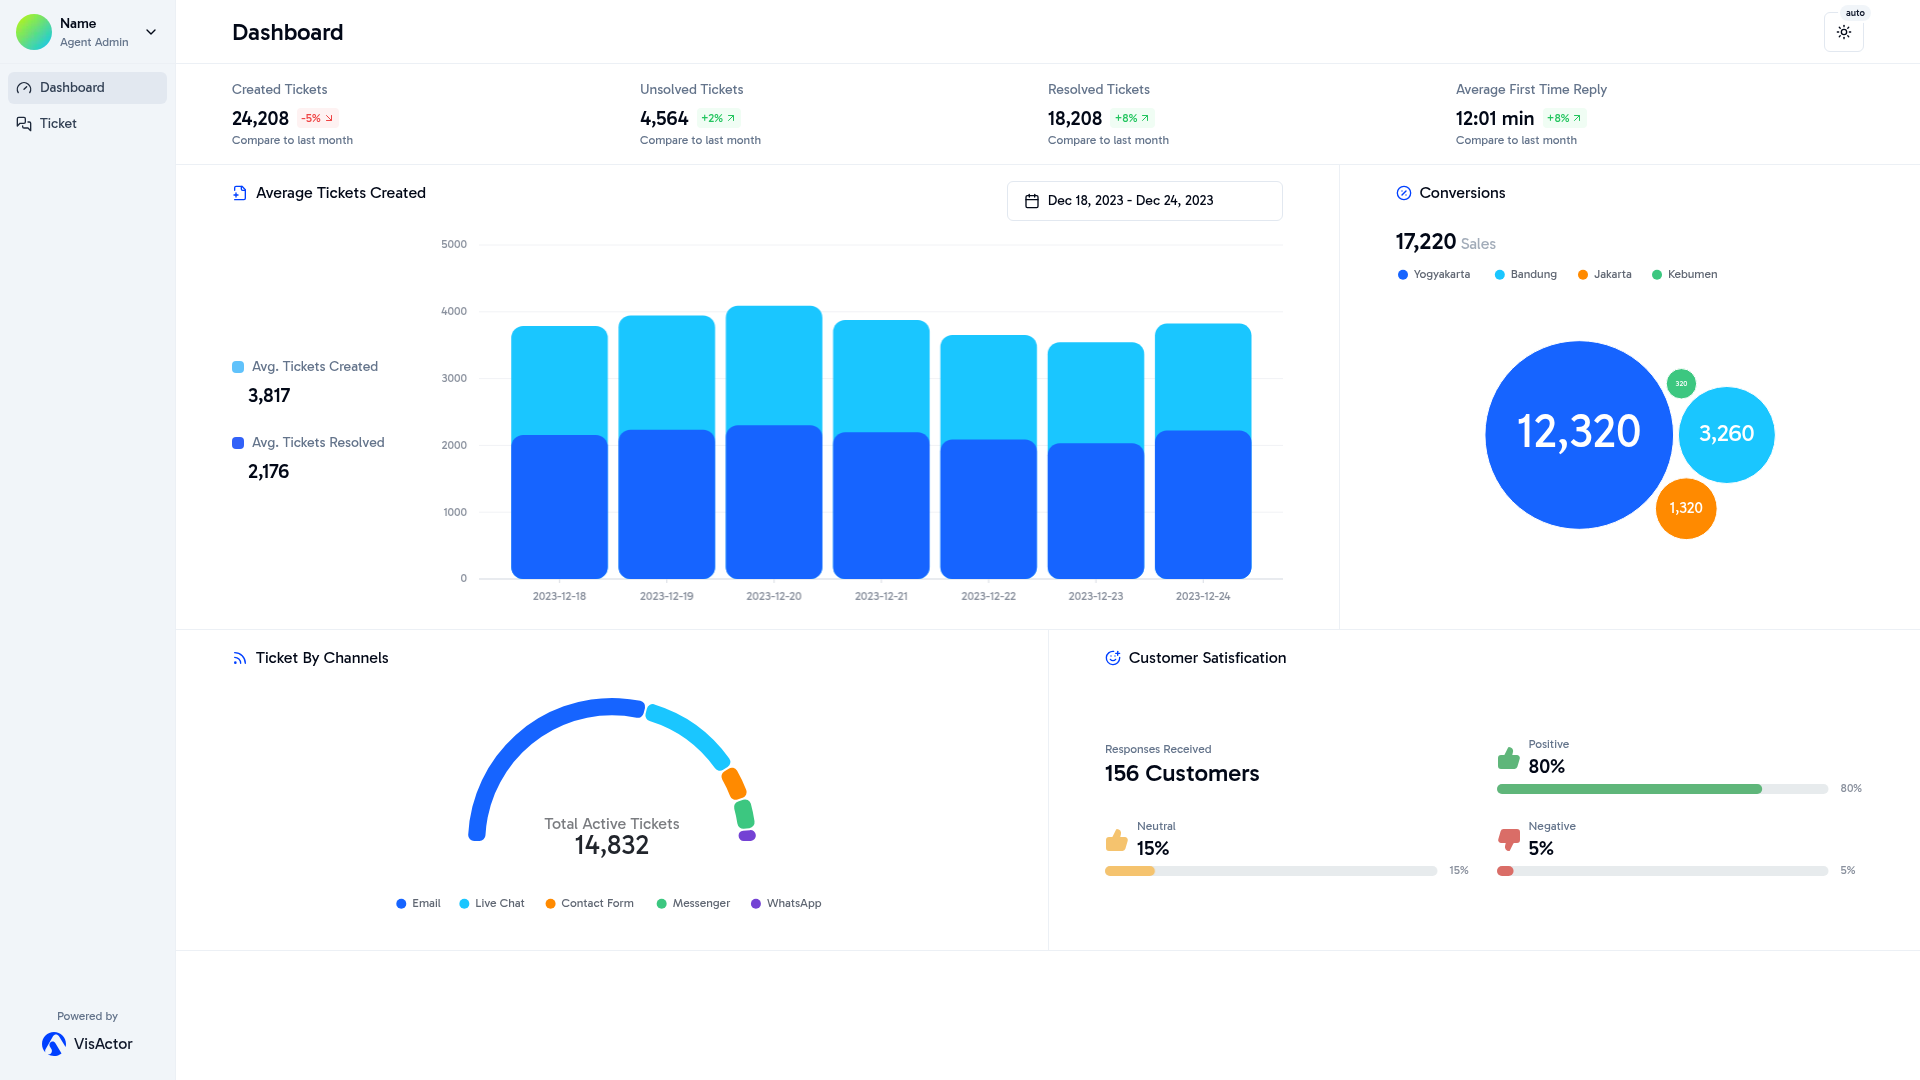This screenshot has width=1920, height=1080.
Task: Click the orange 1,320 Jakarta bubble
Action: (1686, 509)
